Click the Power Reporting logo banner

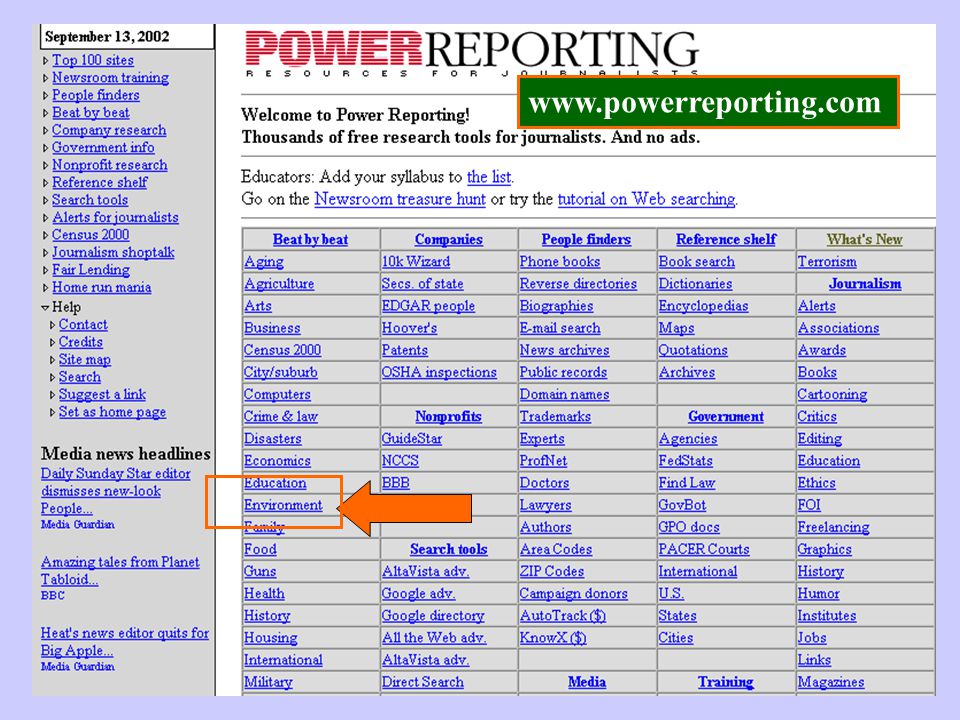click(471, 52)
